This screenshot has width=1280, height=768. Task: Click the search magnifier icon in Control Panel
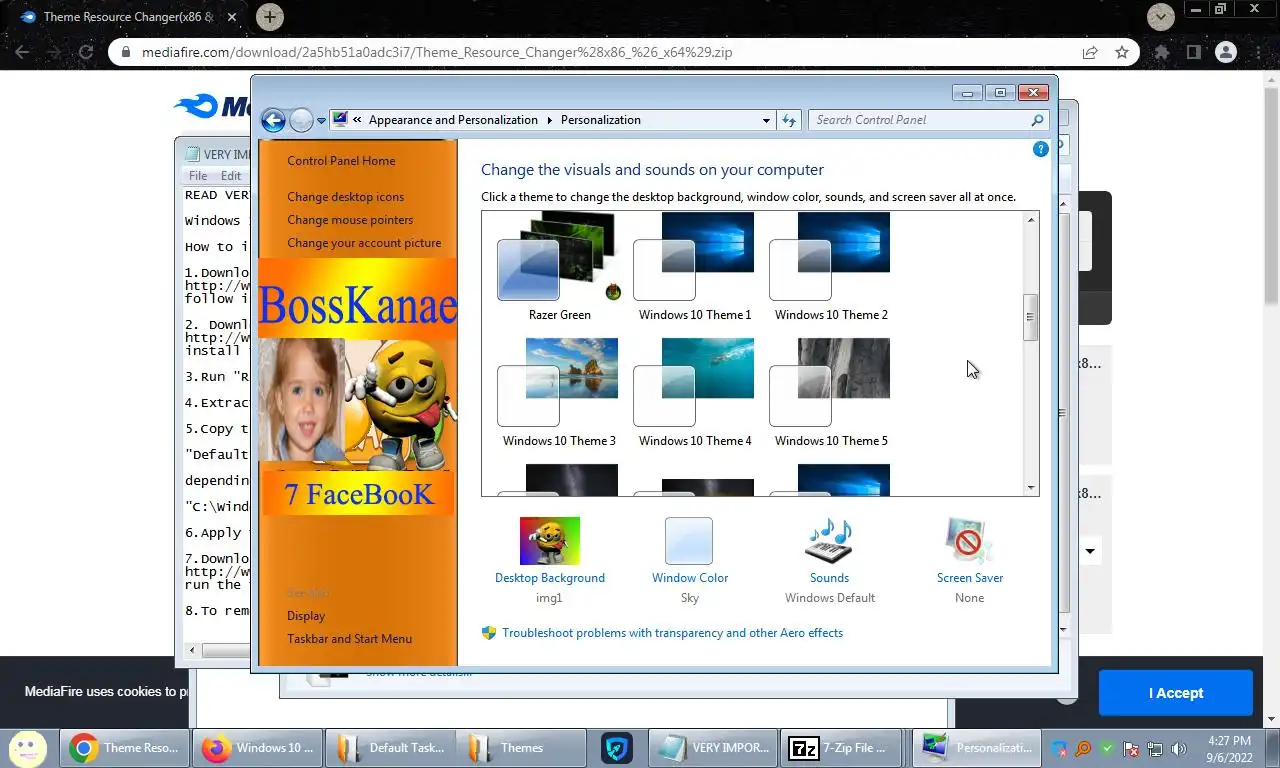[1037, 120]
